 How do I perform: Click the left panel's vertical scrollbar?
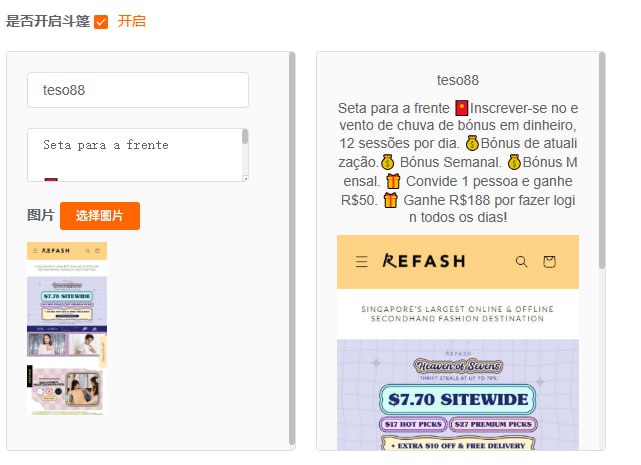pyautogui.click(x=292, y=249)
